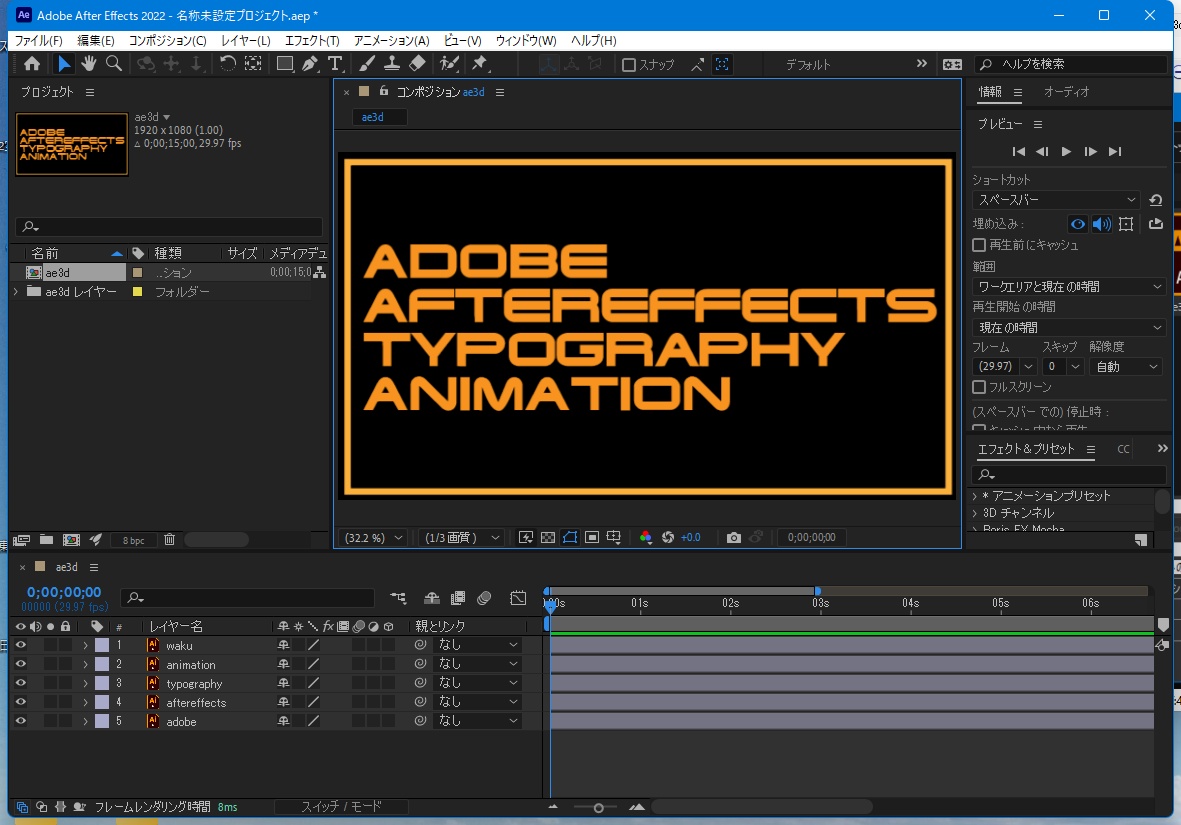Switch to the オーディオ tab
Screen dimensions: 1181x825
[x=1067, y=92]
